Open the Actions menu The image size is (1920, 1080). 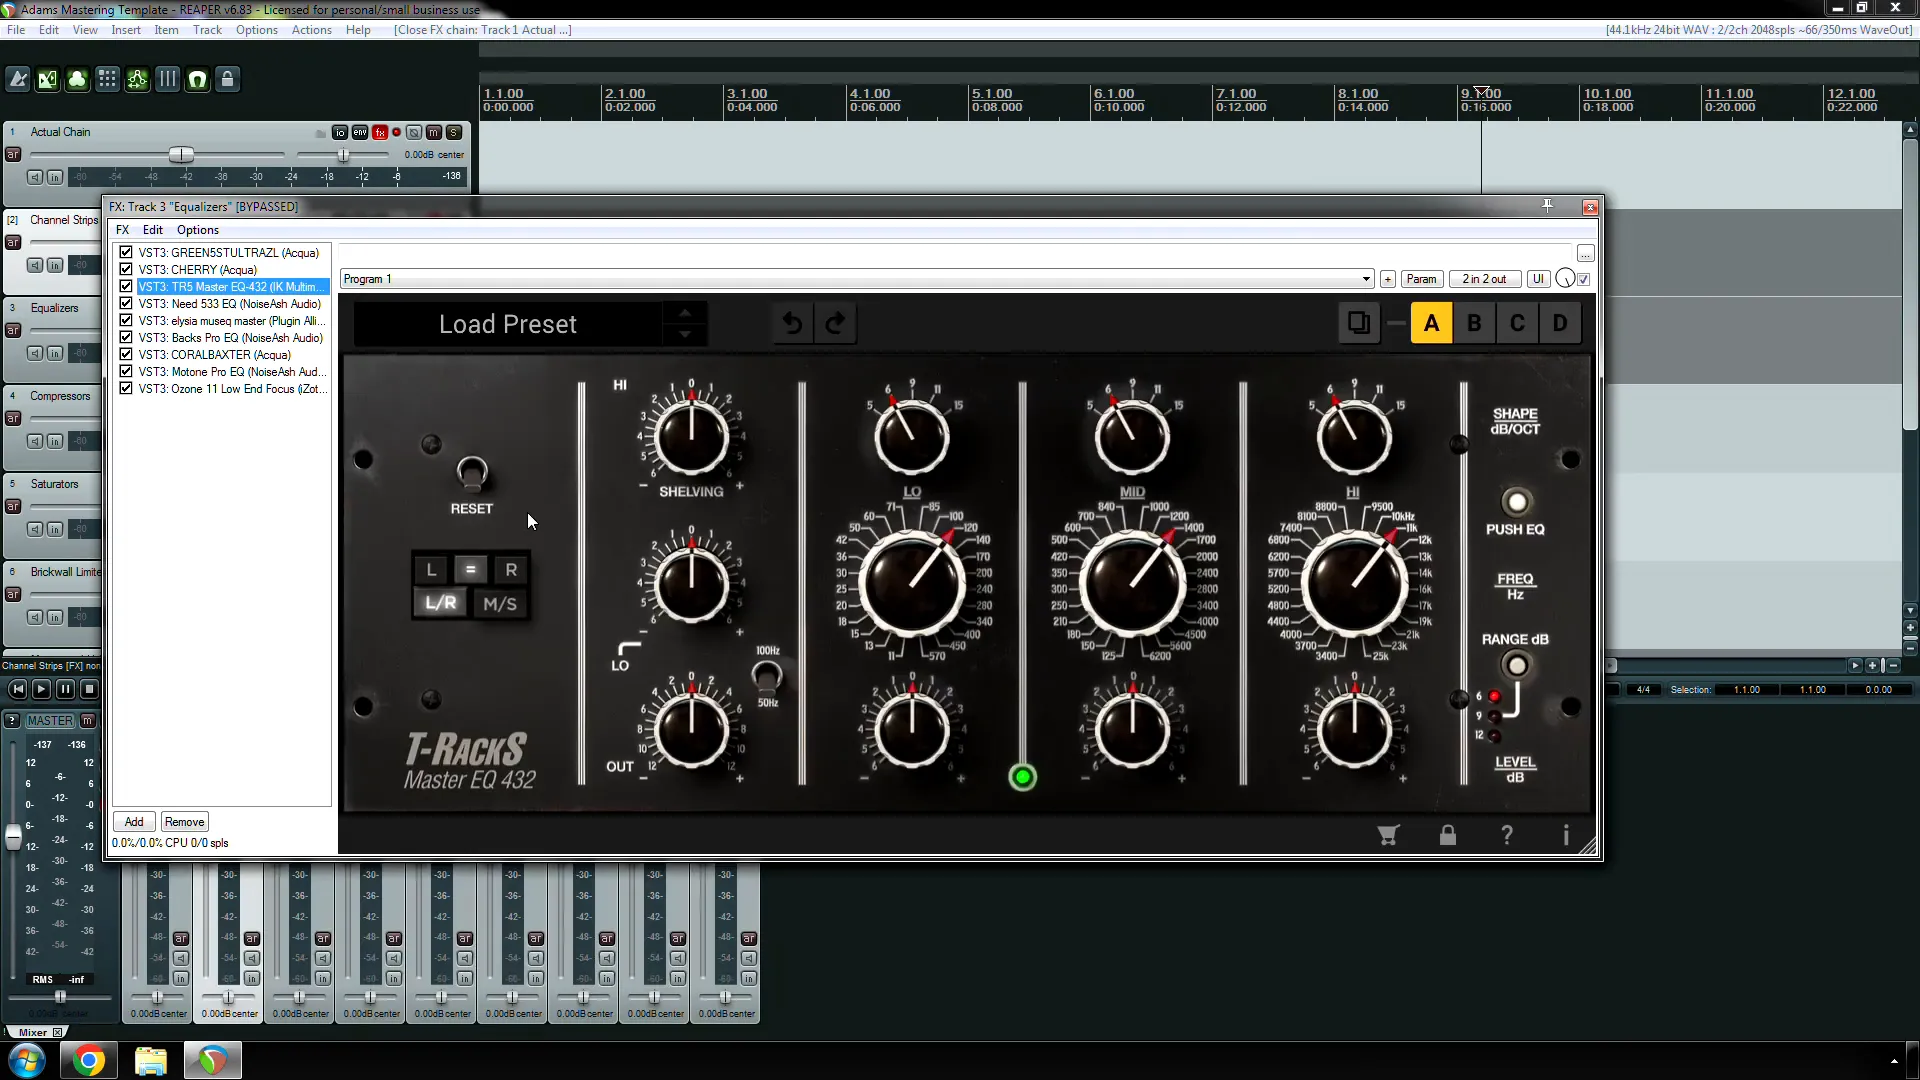(311, 30)
